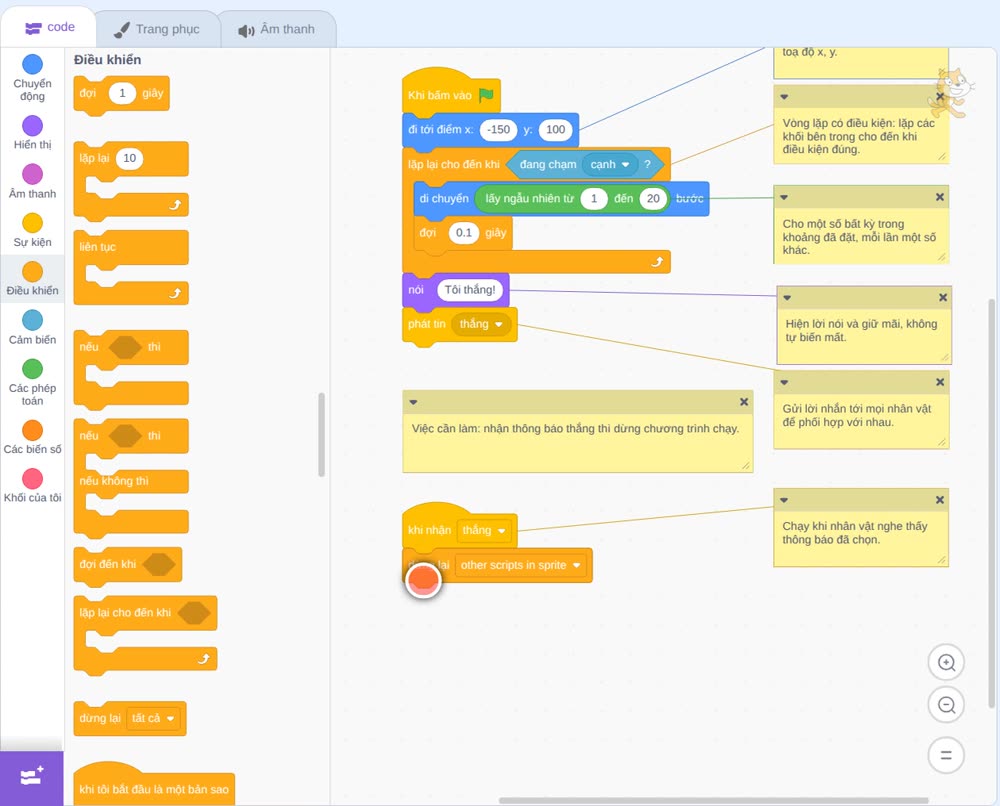Screen dimensions: 1000x806
Task: Close the 'Việc cần làm' comment
Action: (744, 402)
